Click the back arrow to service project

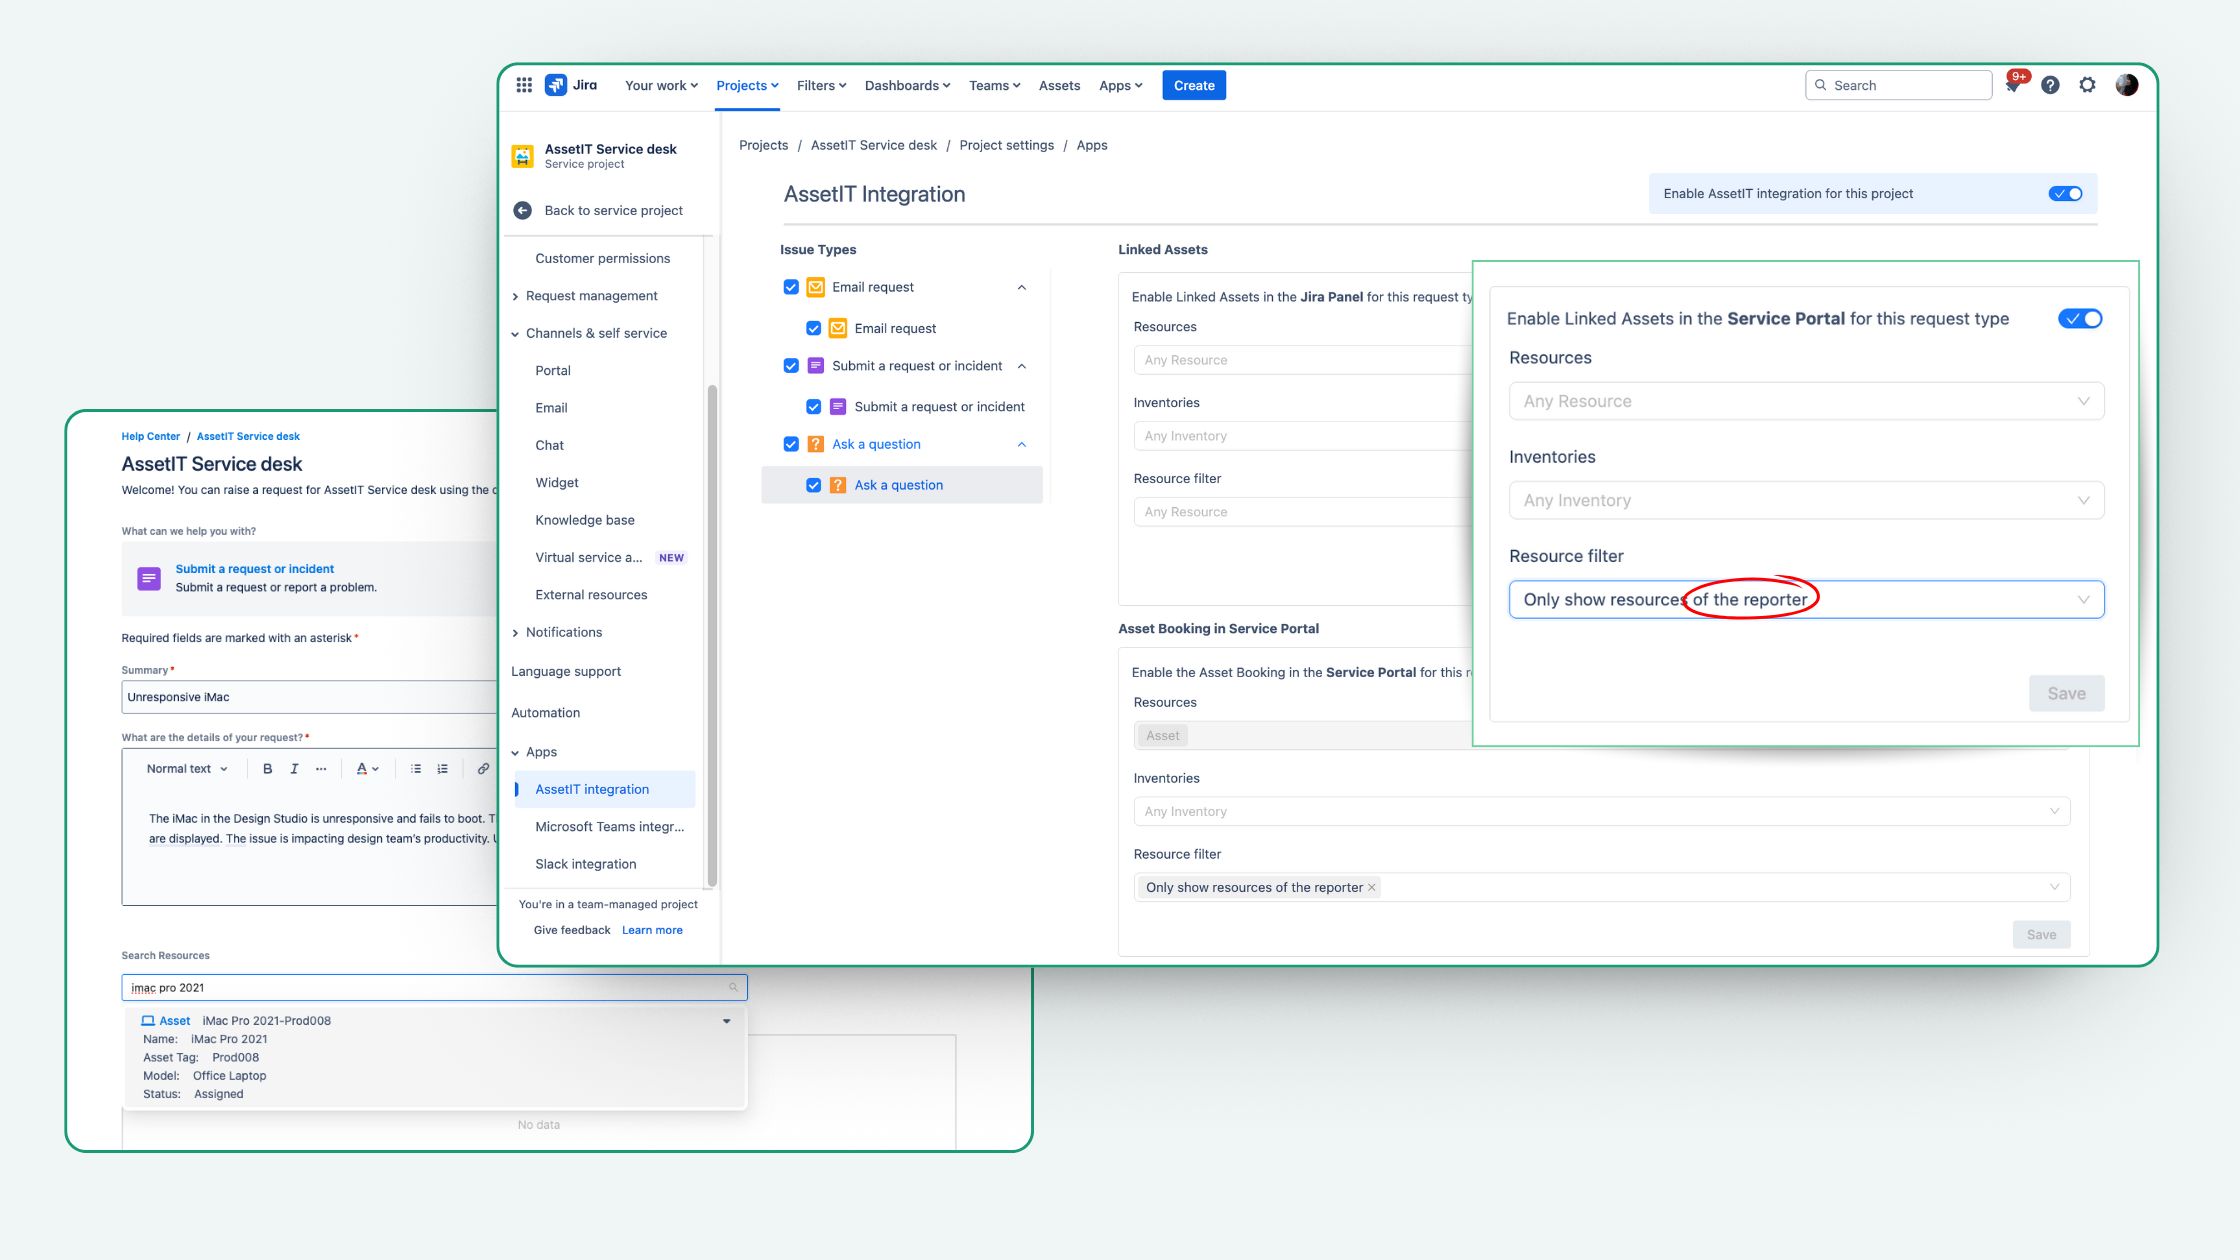pos(522,210)
